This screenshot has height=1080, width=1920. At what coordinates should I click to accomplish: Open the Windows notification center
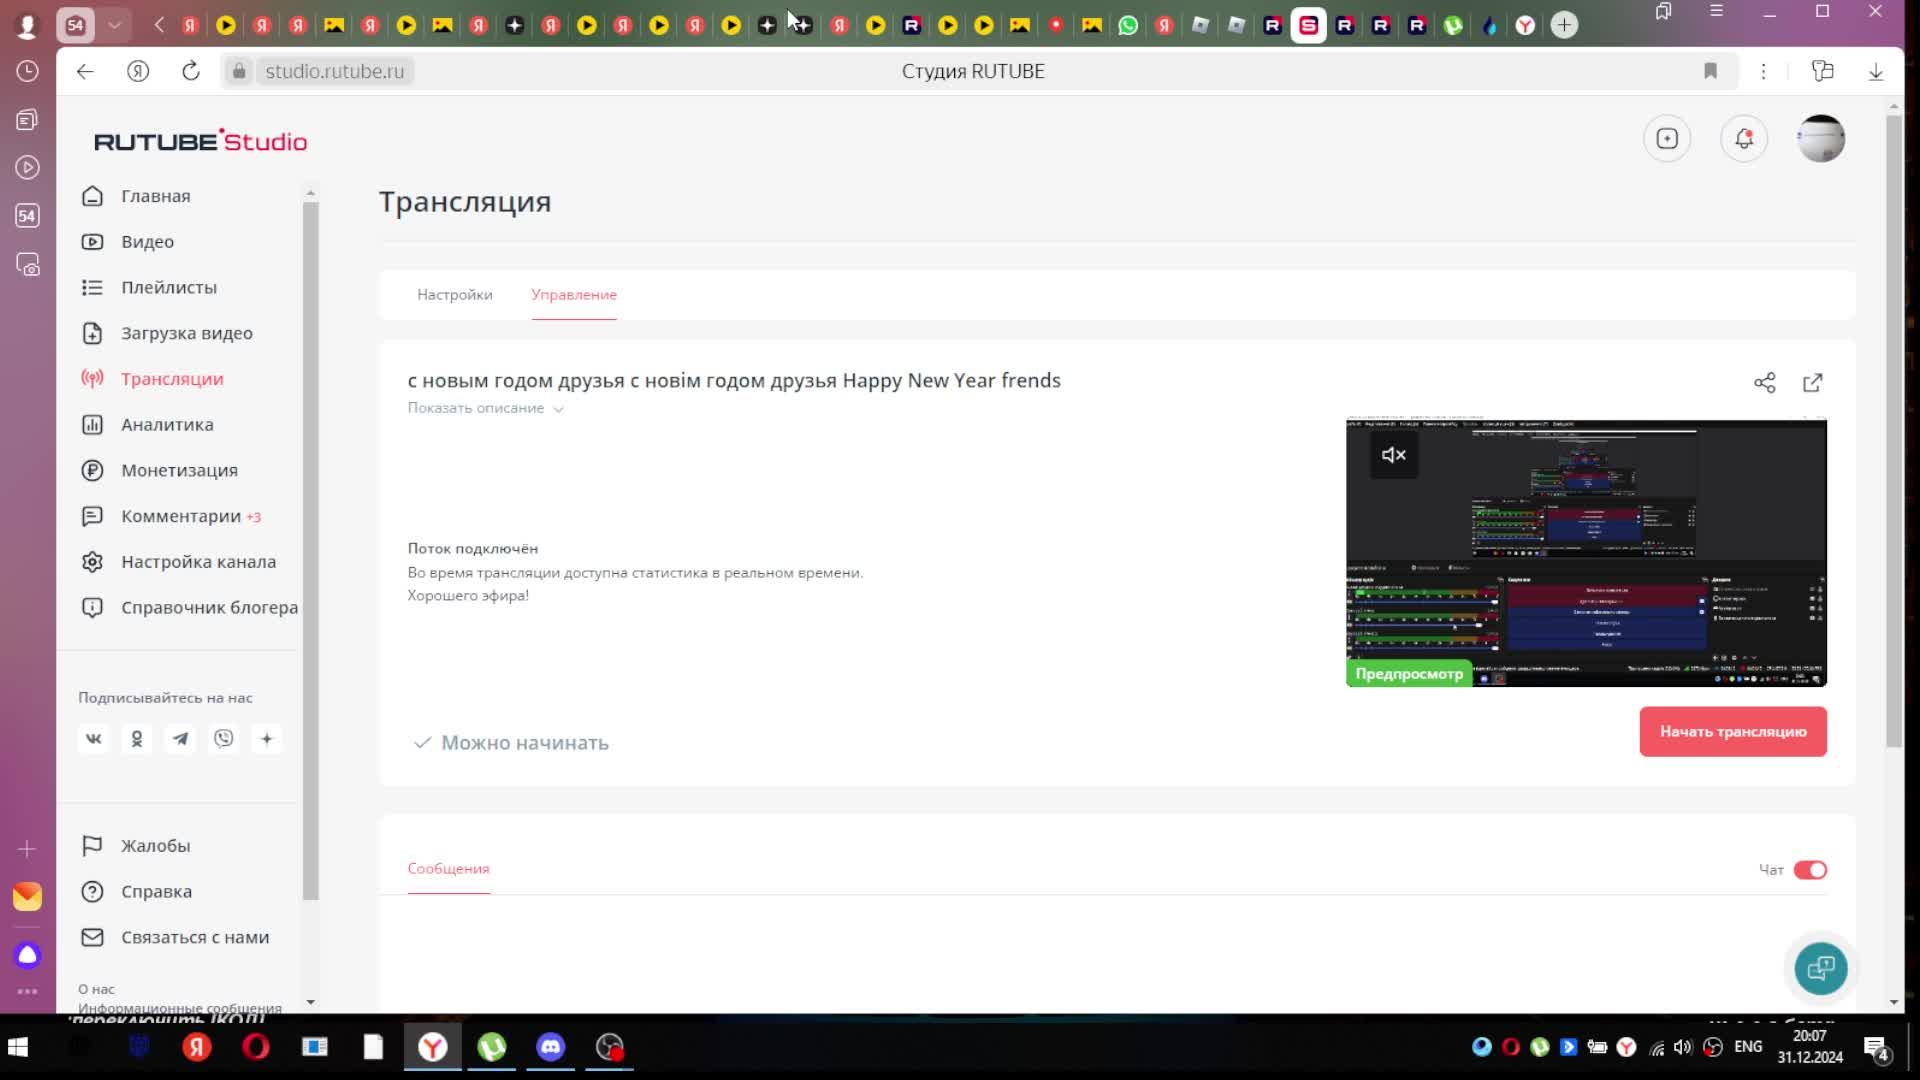(1876, 1049)
